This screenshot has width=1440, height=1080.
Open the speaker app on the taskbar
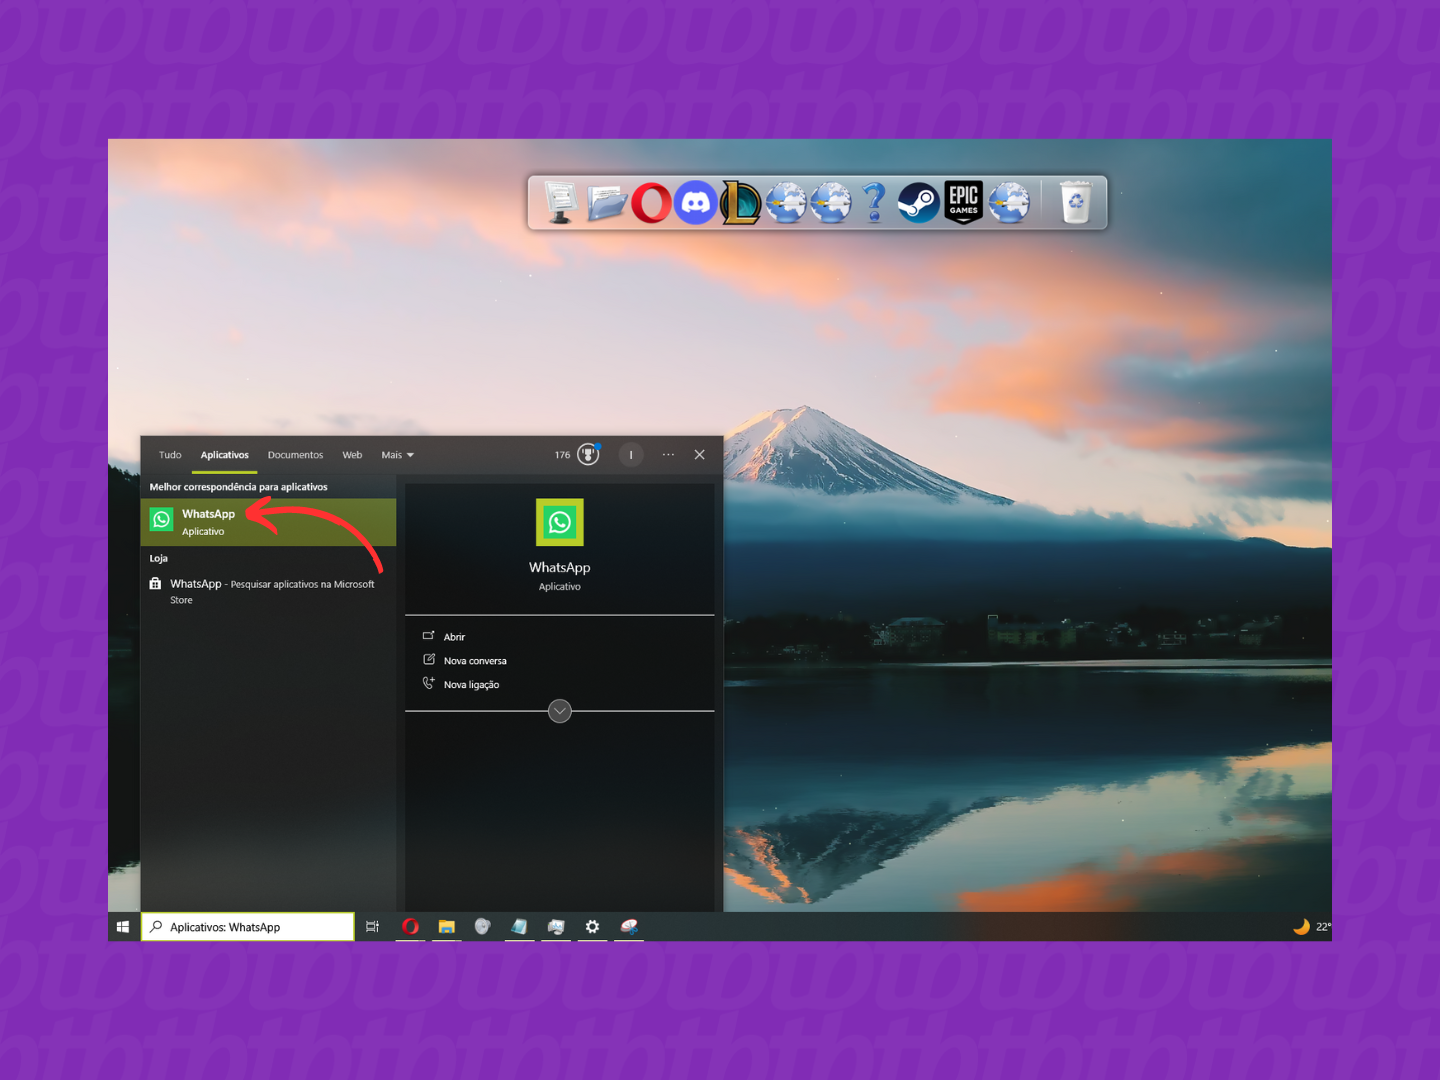coord(483,927)
